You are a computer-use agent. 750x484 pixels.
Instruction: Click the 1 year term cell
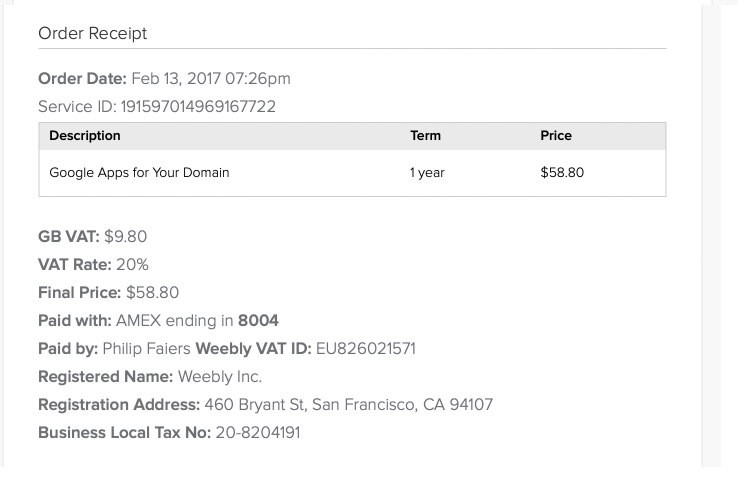(427, 173)
